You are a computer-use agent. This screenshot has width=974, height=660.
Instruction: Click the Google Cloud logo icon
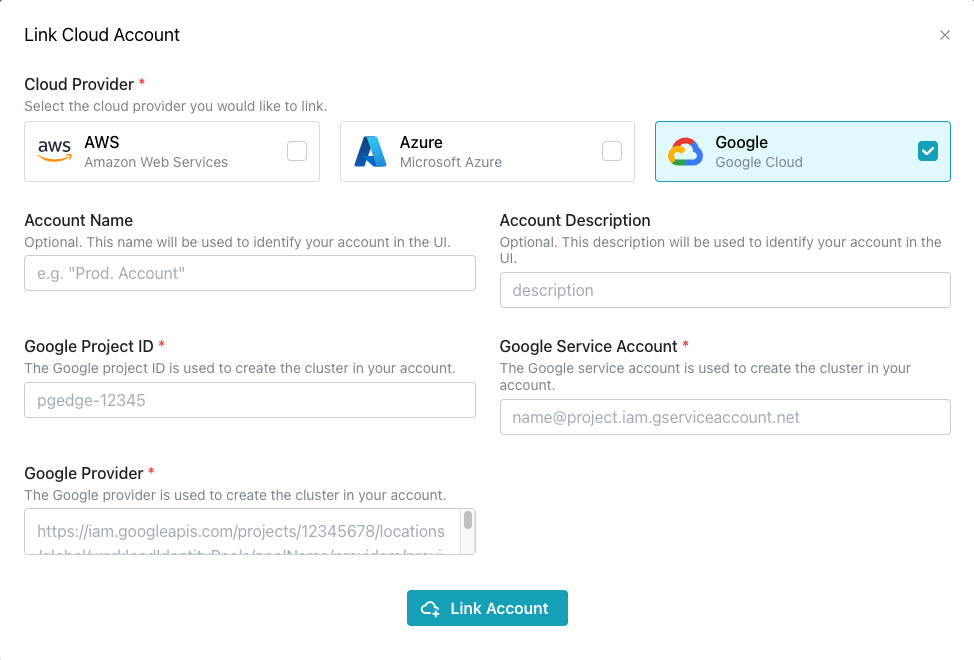point(686,151)
